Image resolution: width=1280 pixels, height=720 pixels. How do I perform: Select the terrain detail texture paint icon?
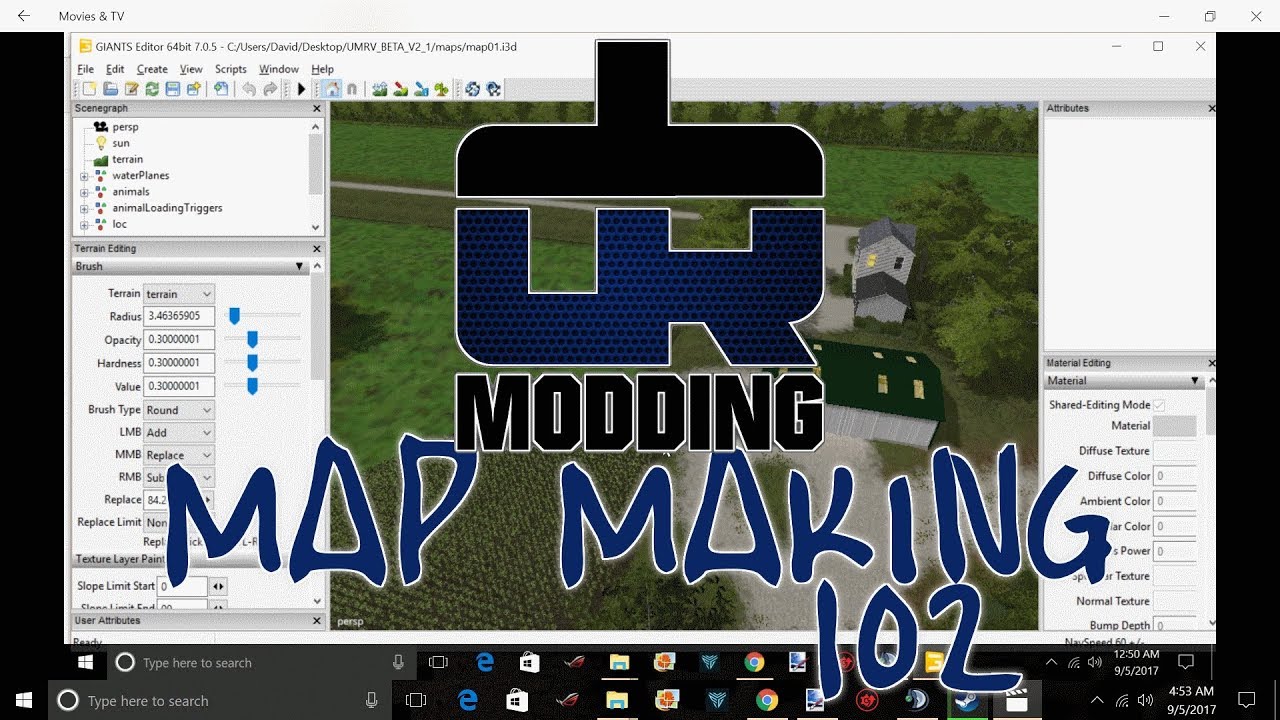click(401, 89)
